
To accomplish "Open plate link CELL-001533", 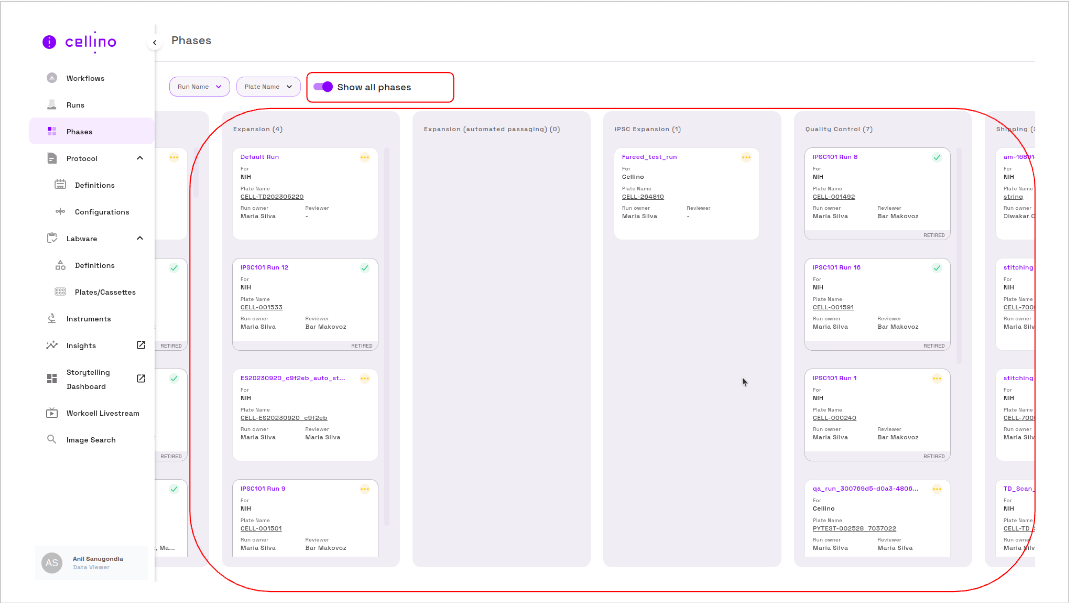I will click(x=261, y=307).
